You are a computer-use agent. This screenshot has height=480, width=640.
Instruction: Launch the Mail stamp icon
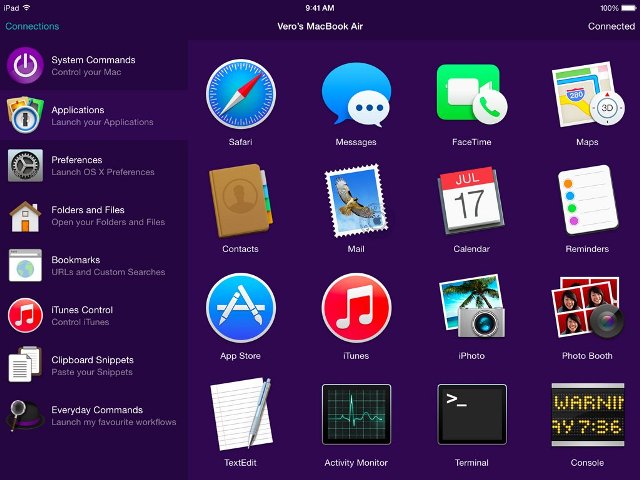pos(356,201)
